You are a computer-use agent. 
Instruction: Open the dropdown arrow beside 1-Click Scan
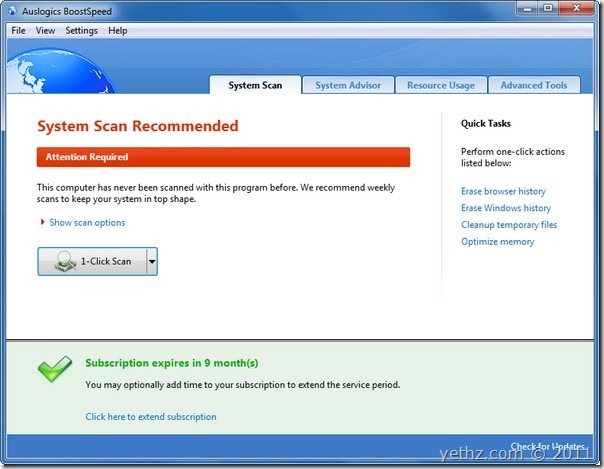click(151, 261)
